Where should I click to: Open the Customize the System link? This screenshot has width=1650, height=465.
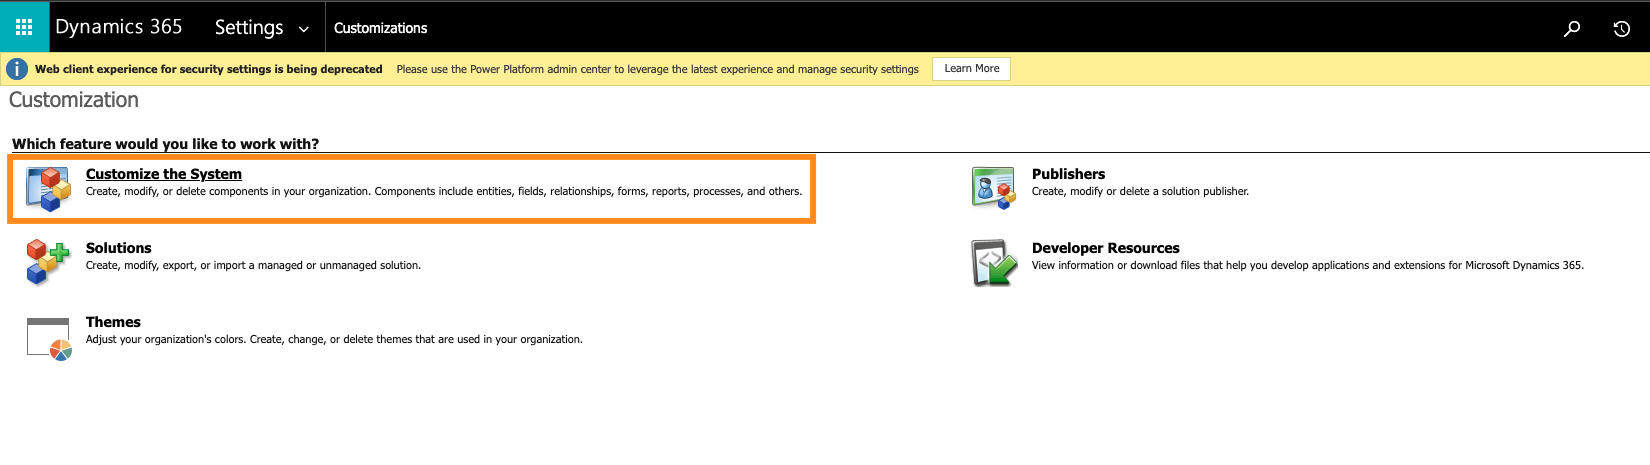(164, 174)
